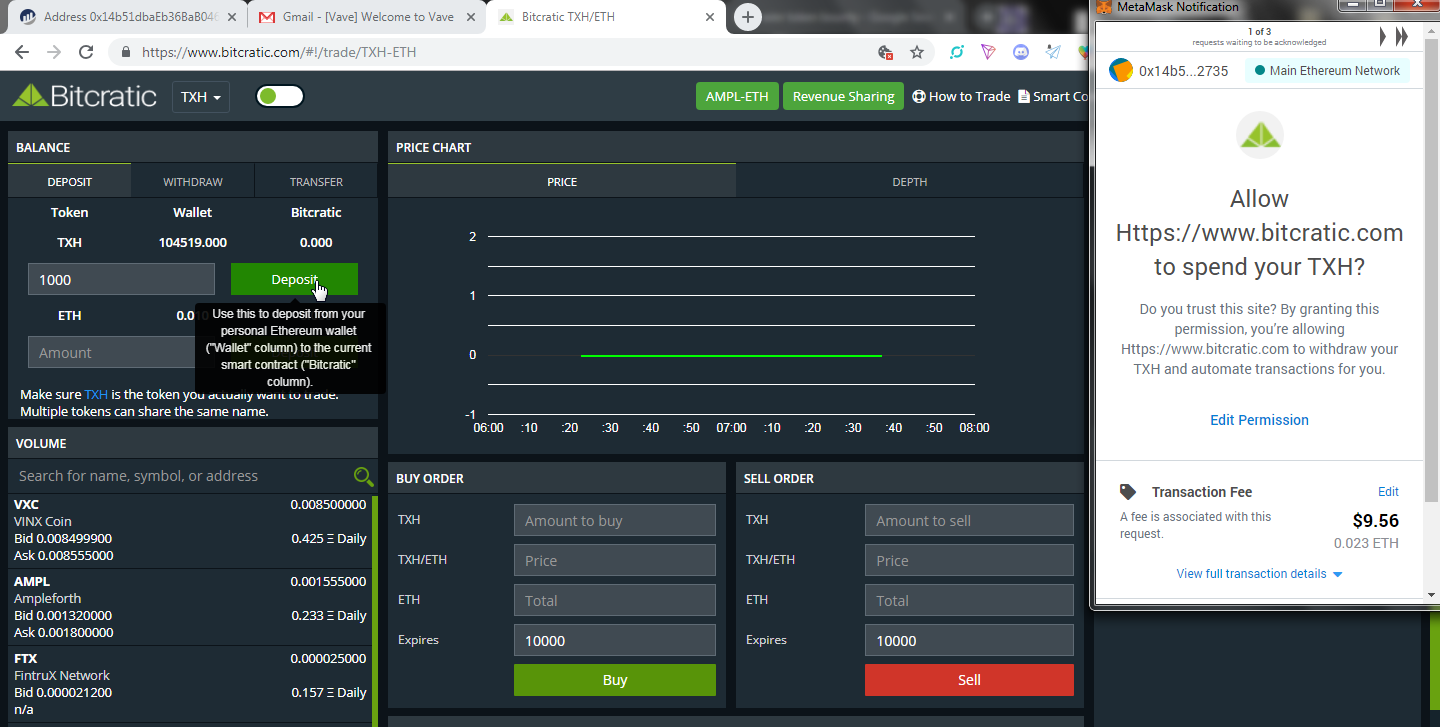The width and height of the screenshot is (1440, 727).
Task: Click the AMPL-ETH green button
Action: pyautogui.click(x=737, y=96)
